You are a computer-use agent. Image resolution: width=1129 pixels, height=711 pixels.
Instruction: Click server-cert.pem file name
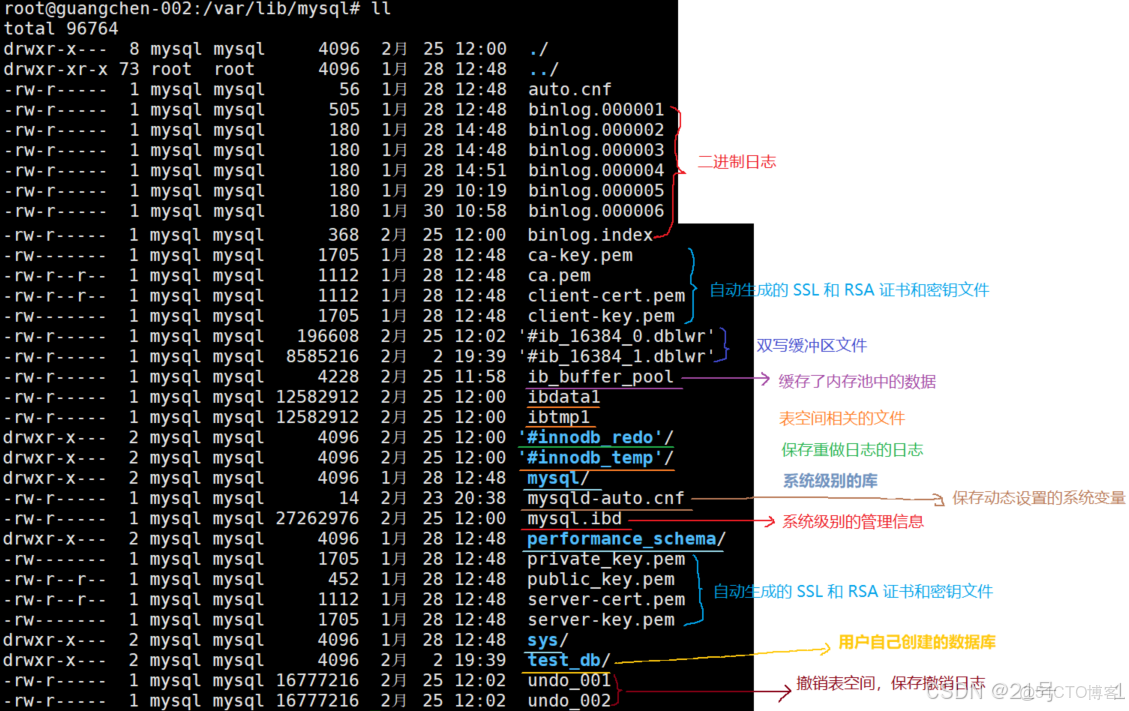(x=606, y=599)
